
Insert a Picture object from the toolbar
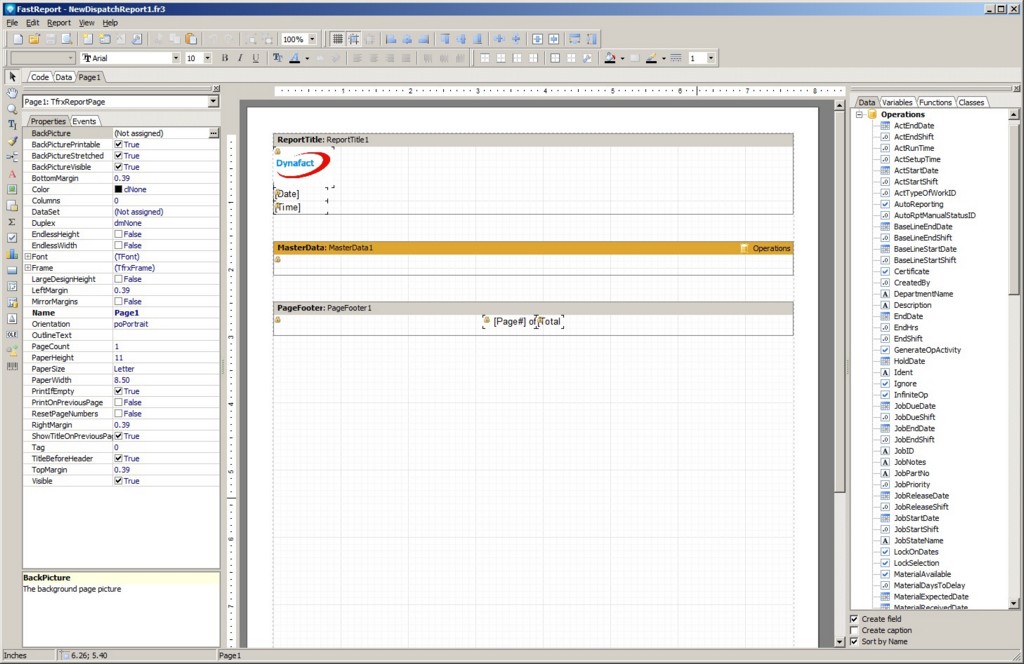[x=12, y=189]
